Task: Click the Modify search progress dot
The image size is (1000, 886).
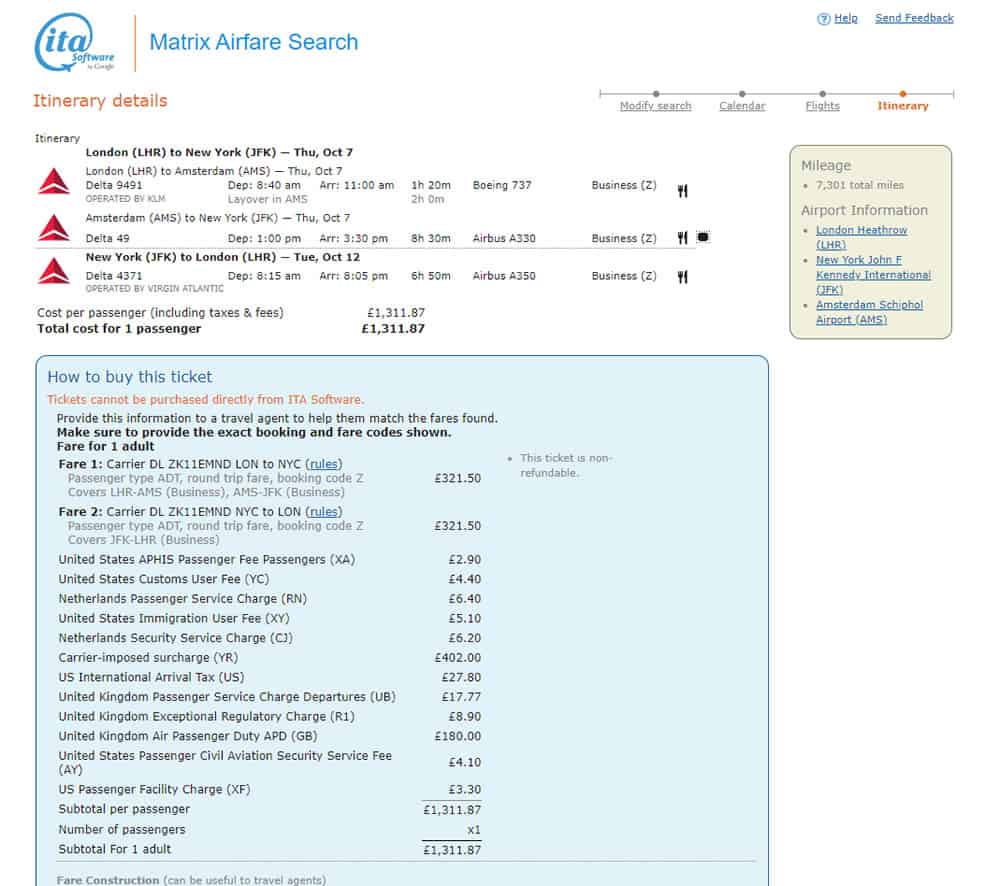Action: click(x=656, y=94)
